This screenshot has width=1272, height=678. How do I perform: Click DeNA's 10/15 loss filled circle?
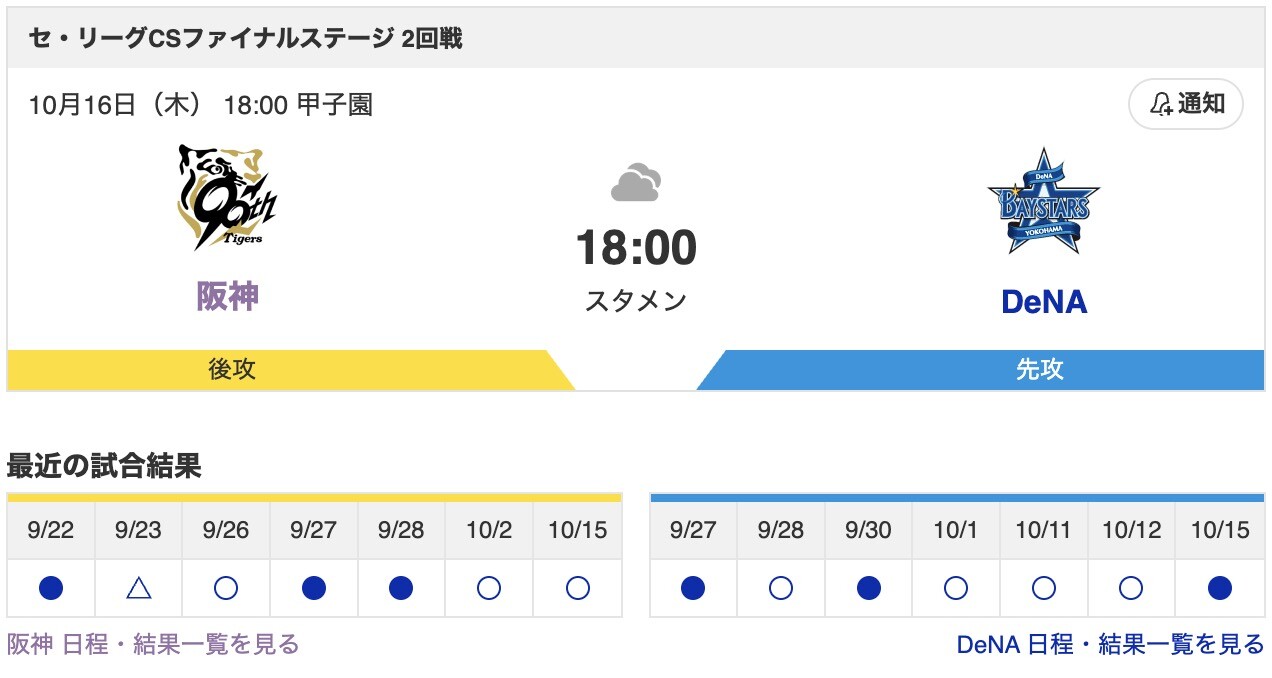[1219, 588]
